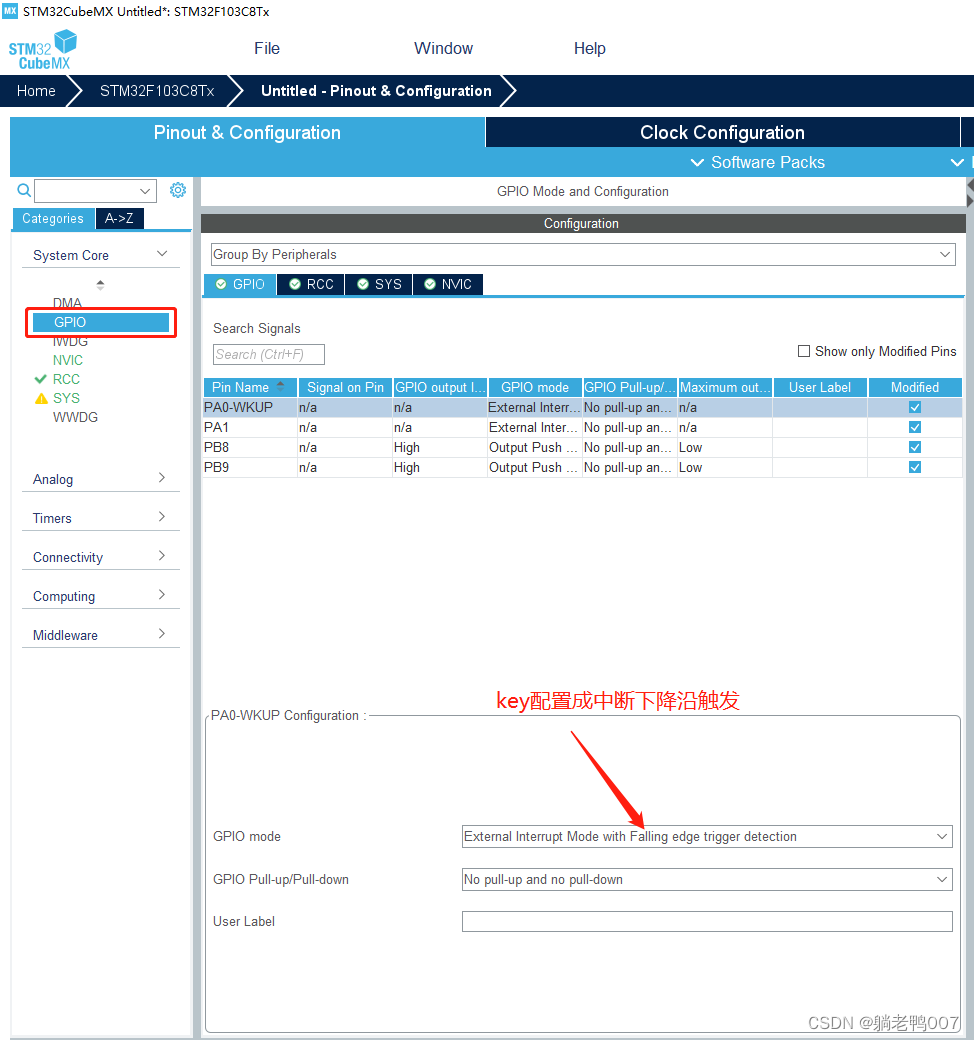
Task: Toggle Modified checkbox for PA1 row
Action: click(915, 428)
